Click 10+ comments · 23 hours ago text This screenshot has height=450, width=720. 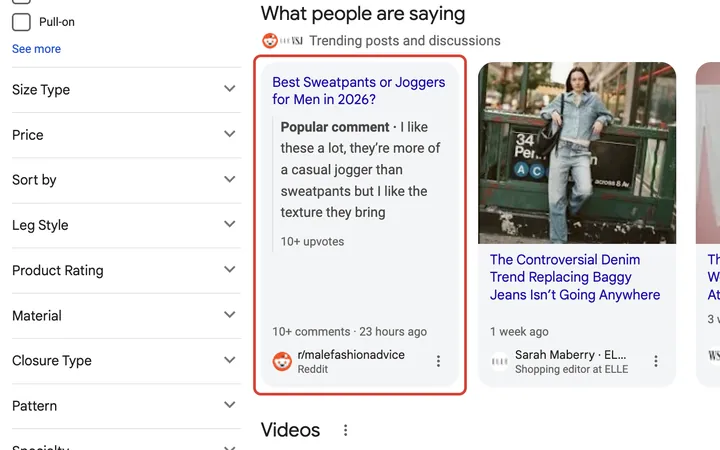349,332
